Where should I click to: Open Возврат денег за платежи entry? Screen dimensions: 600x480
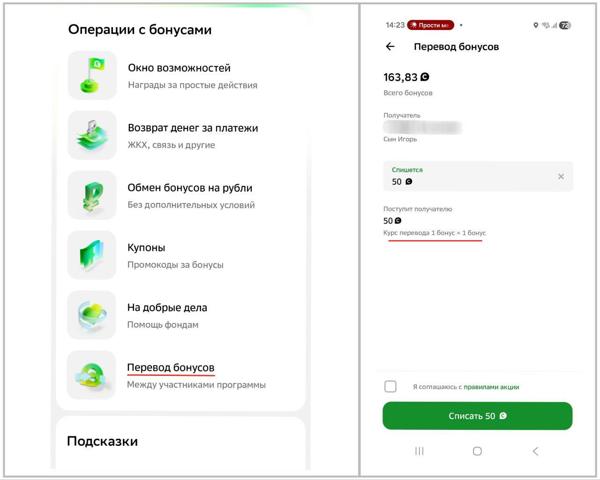(x=192, y=127)
